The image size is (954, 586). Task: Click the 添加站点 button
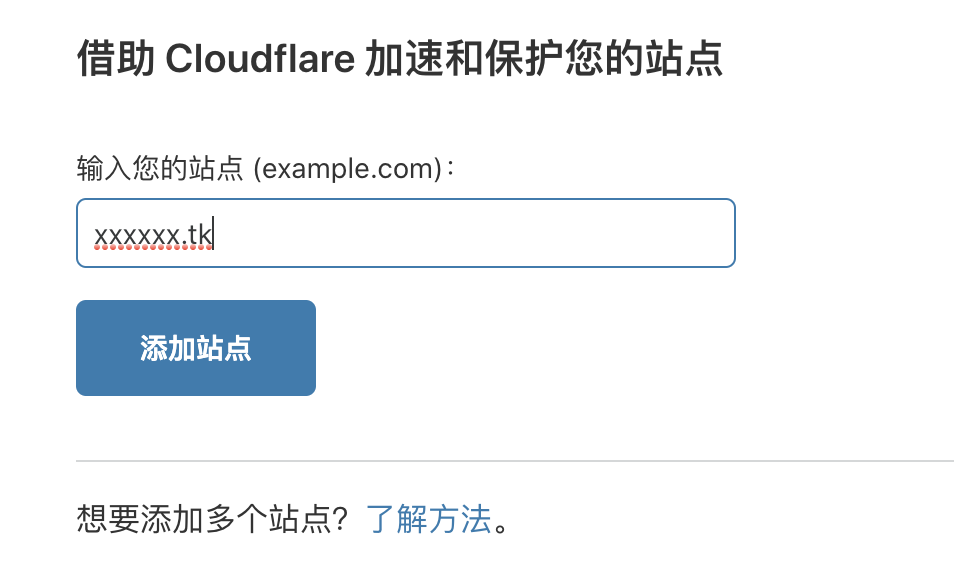click(195, 348)
